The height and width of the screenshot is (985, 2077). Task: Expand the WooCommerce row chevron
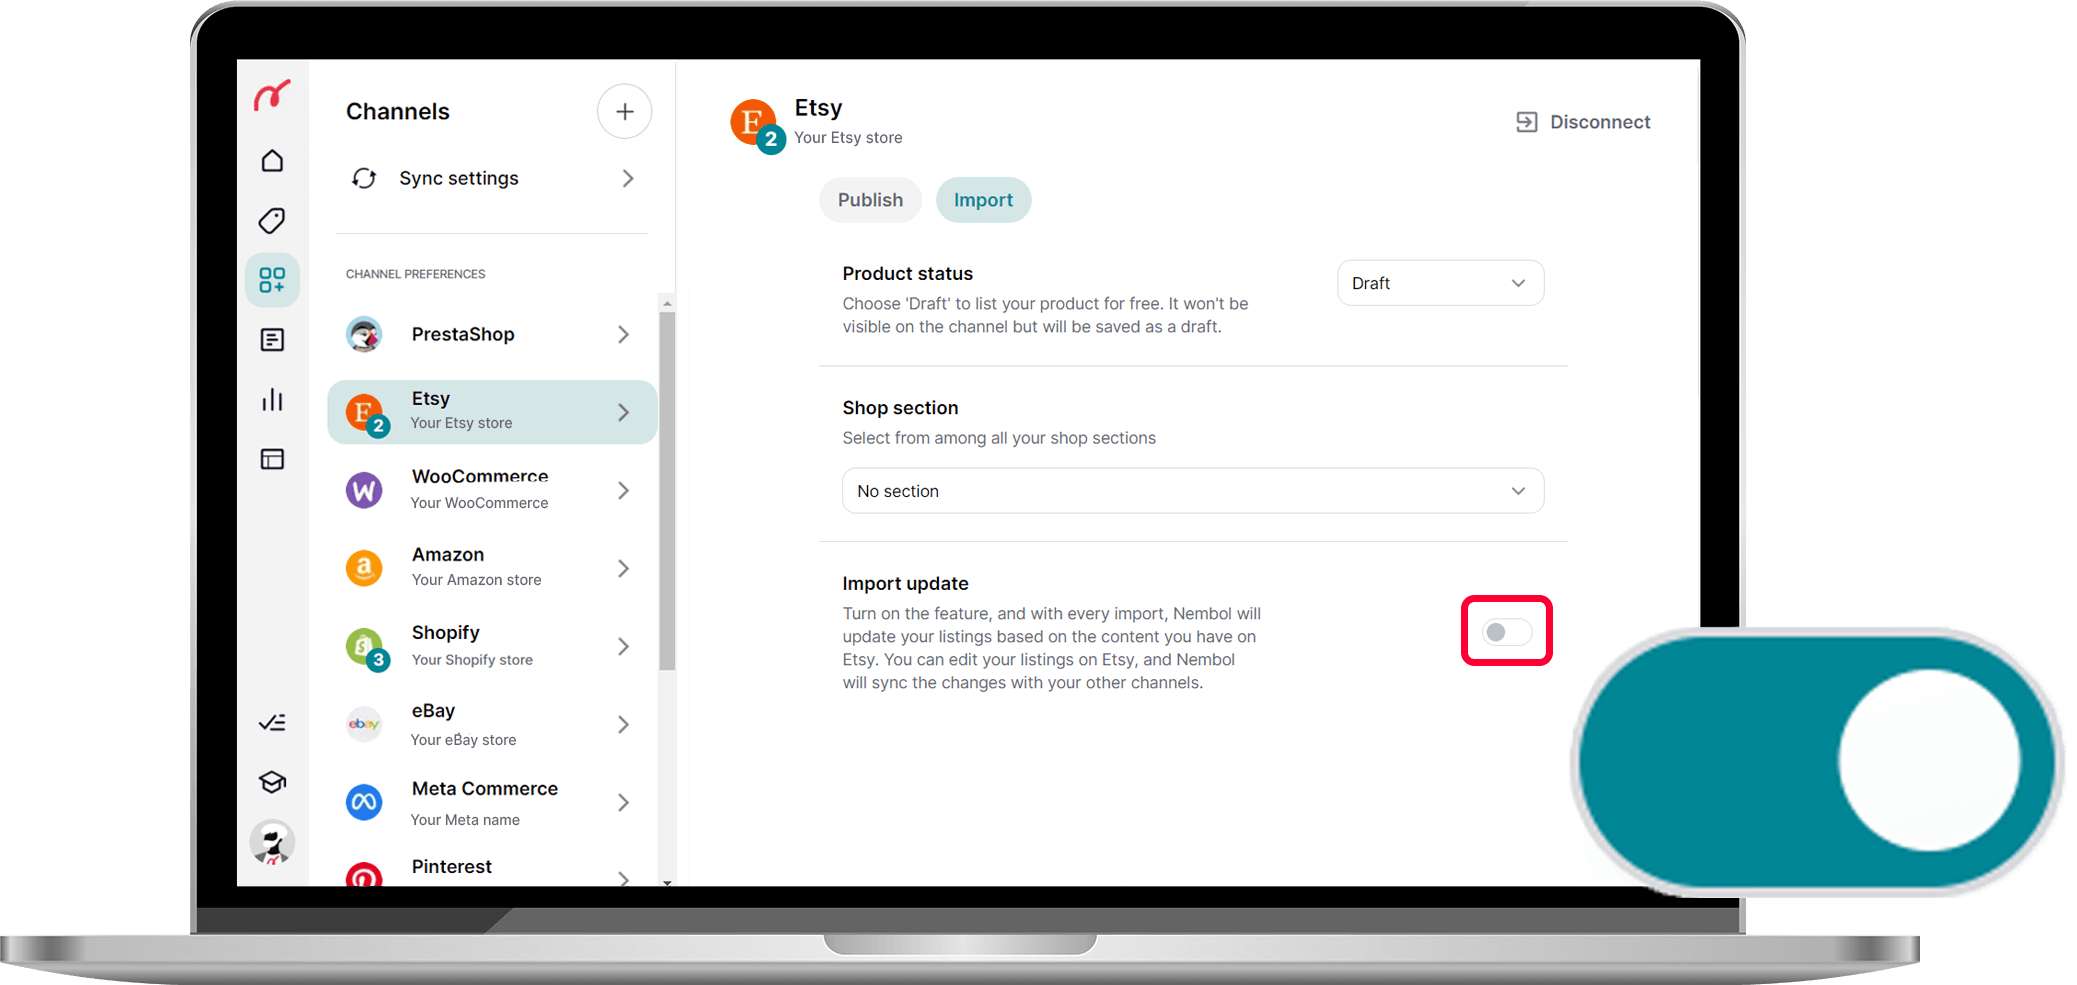[x=623, y=490]
